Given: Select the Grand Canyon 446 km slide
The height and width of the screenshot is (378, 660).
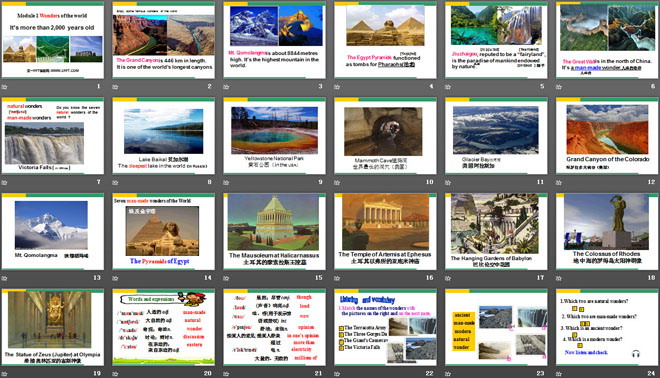Looking at the screenshot, I should coord(163,40).
